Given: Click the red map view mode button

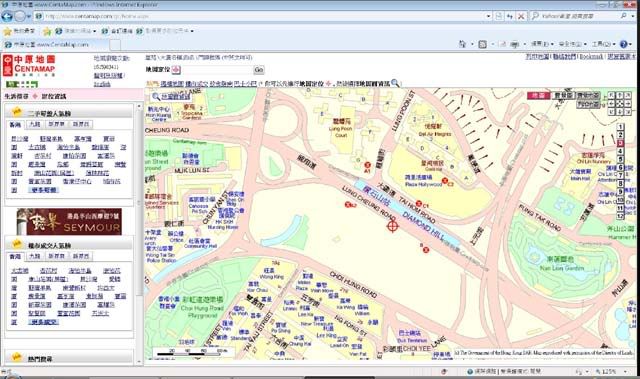Looking at the screenshot, I should tap(539, 95).
